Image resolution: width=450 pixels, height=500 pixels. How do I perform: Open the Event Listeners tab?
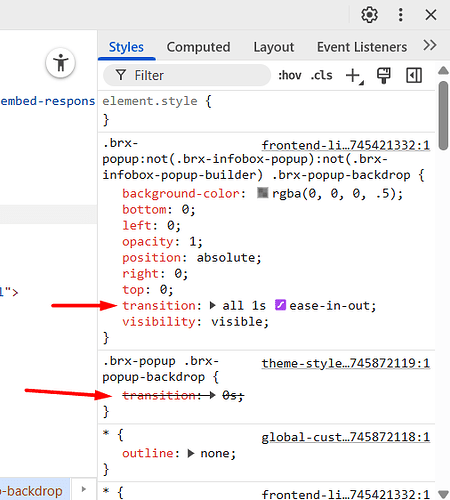362,47
